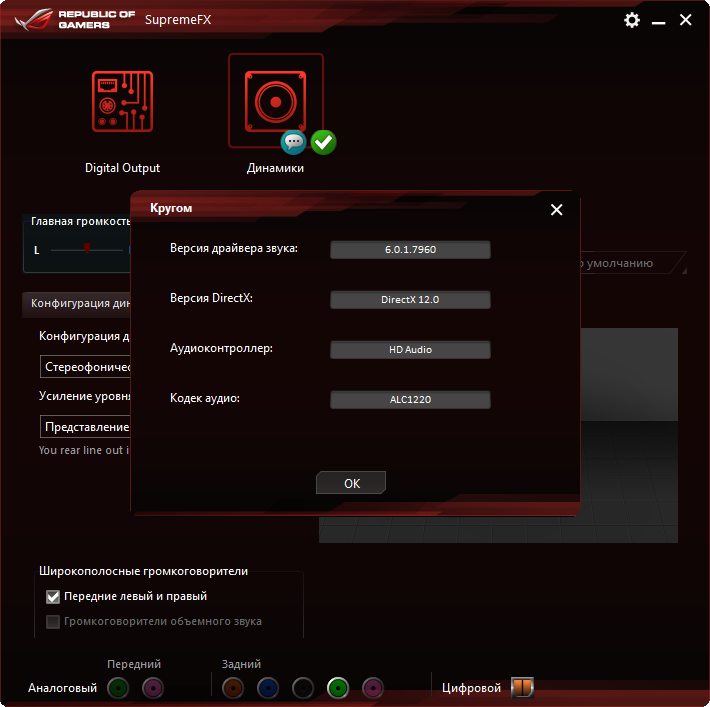This screenshot has width=710, height=707.
Task: Click front pink analog jack
Action: [x=153, y=688]
